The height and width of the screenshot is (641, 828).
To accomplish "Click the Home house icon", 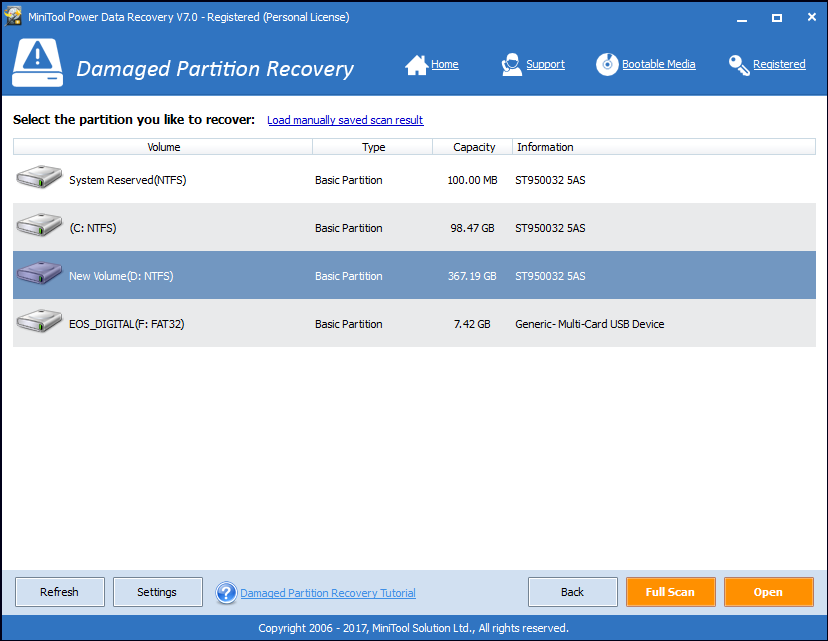I will [417, 65].
